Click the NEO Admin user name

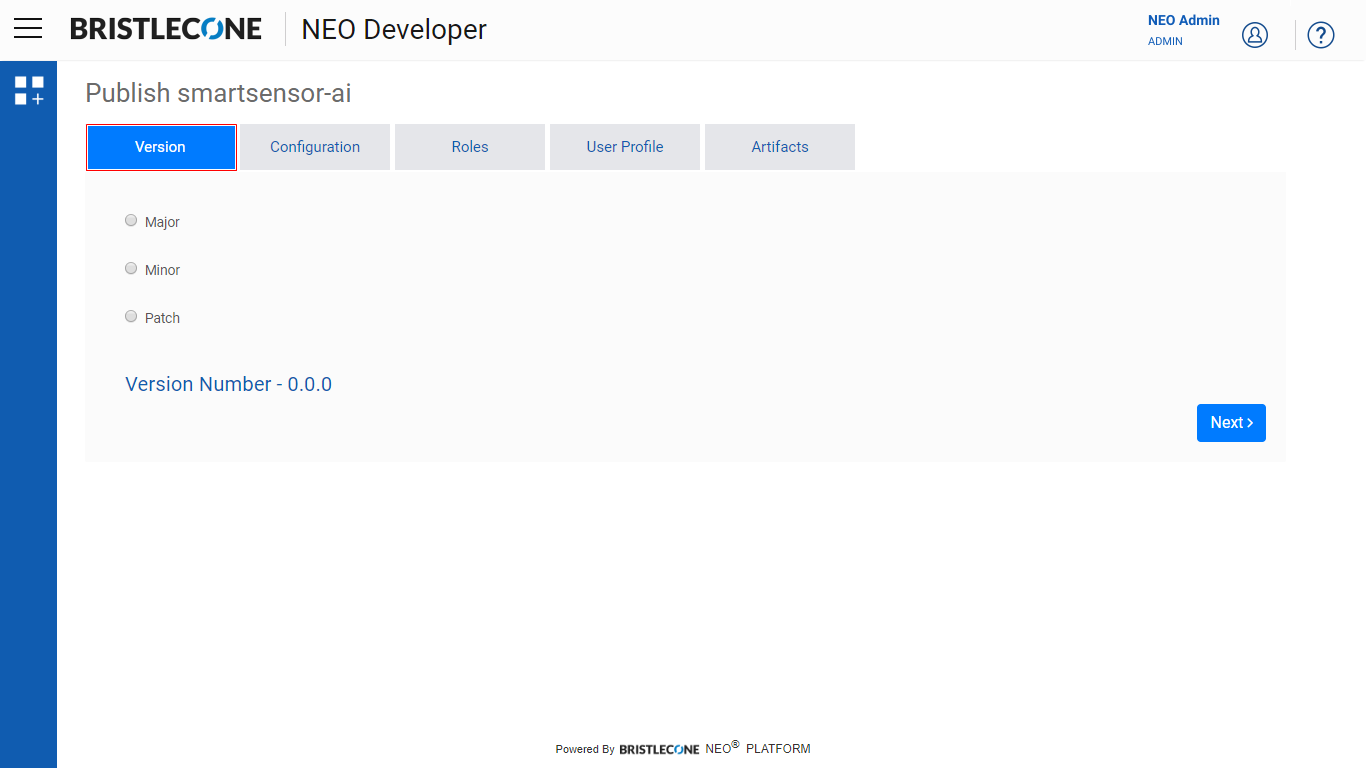1184,20
